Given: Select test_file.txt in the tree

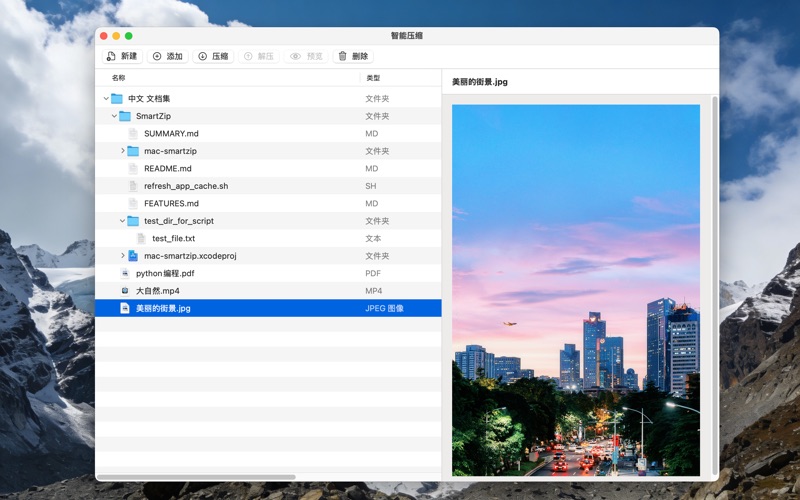Looking at the screenshot, I should pyautogui.click(x=173, y=239).
